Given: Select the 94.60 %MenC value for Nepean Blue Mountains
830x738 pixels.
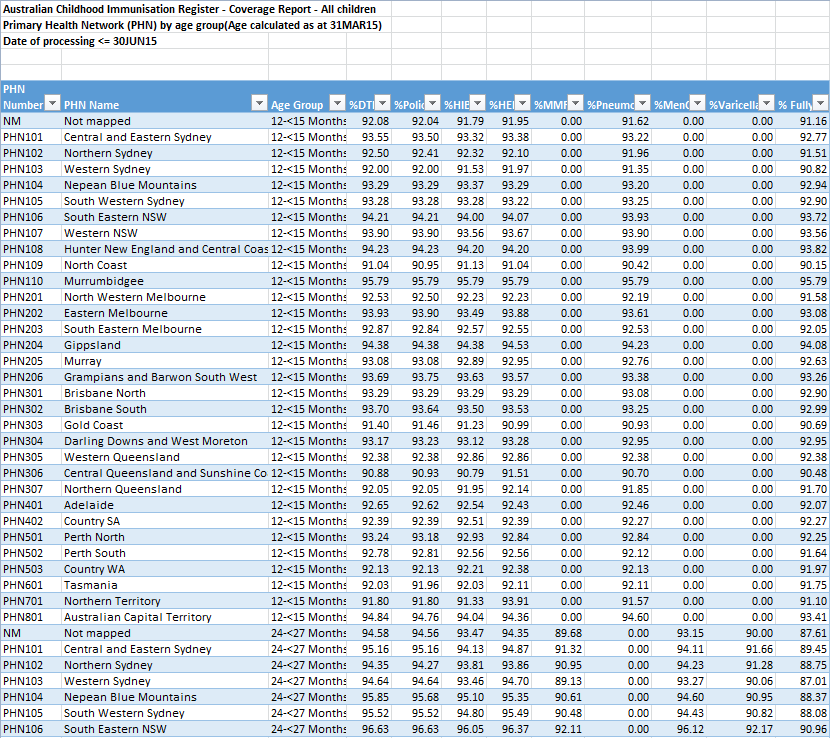Looking at the screenshot, I should point(679,697).
